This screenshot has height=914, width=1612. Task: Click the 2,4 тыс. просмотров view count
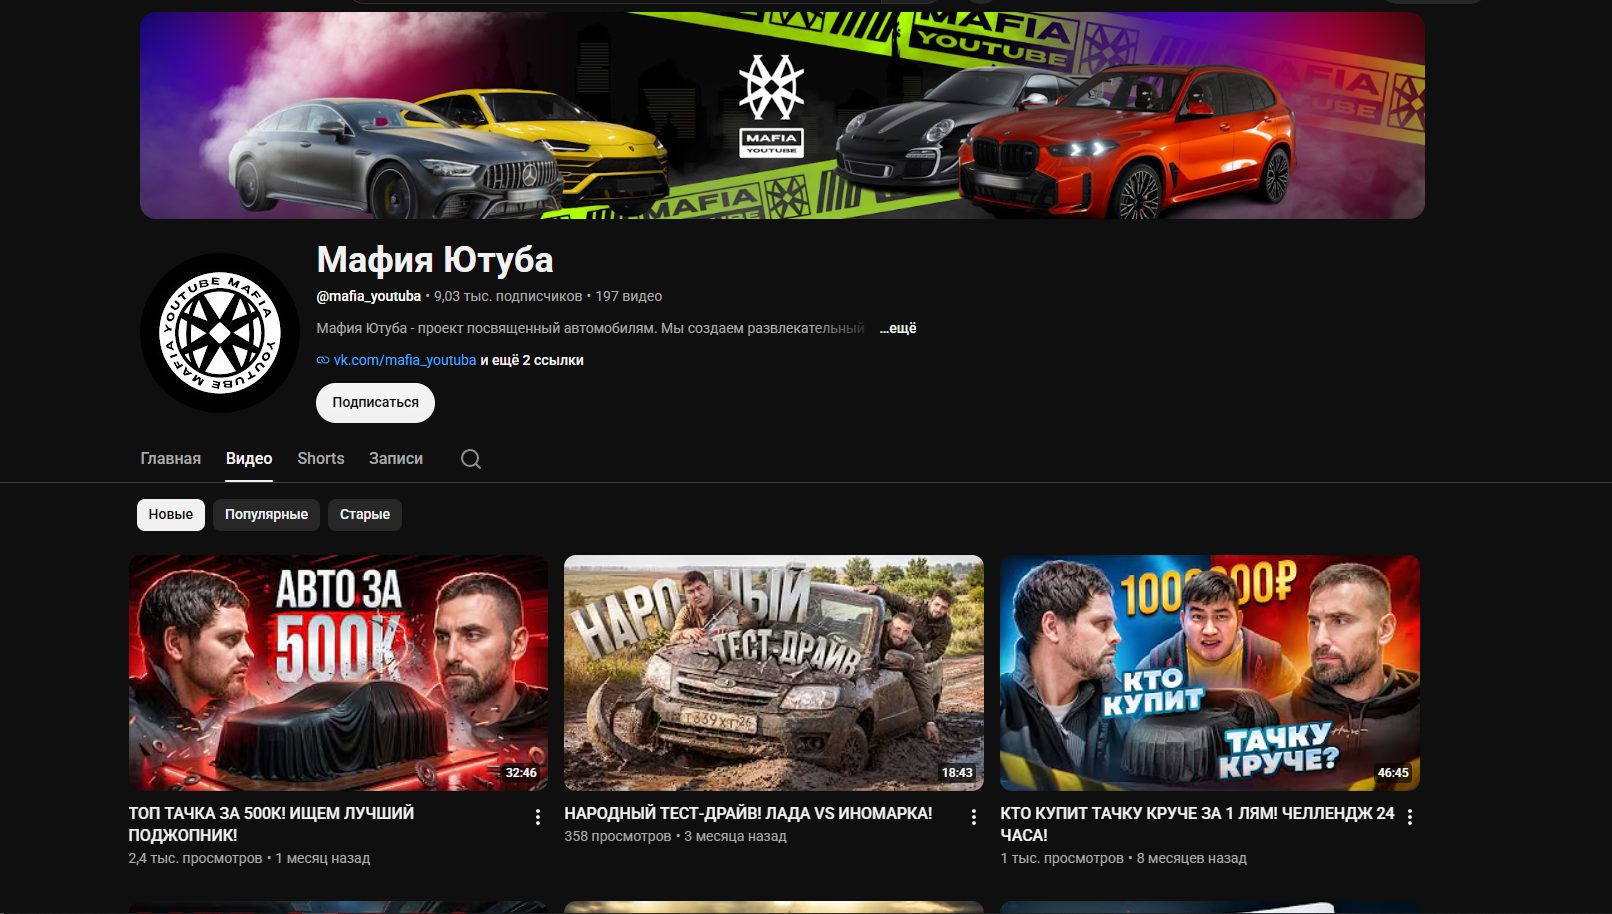tap(195, 858)
